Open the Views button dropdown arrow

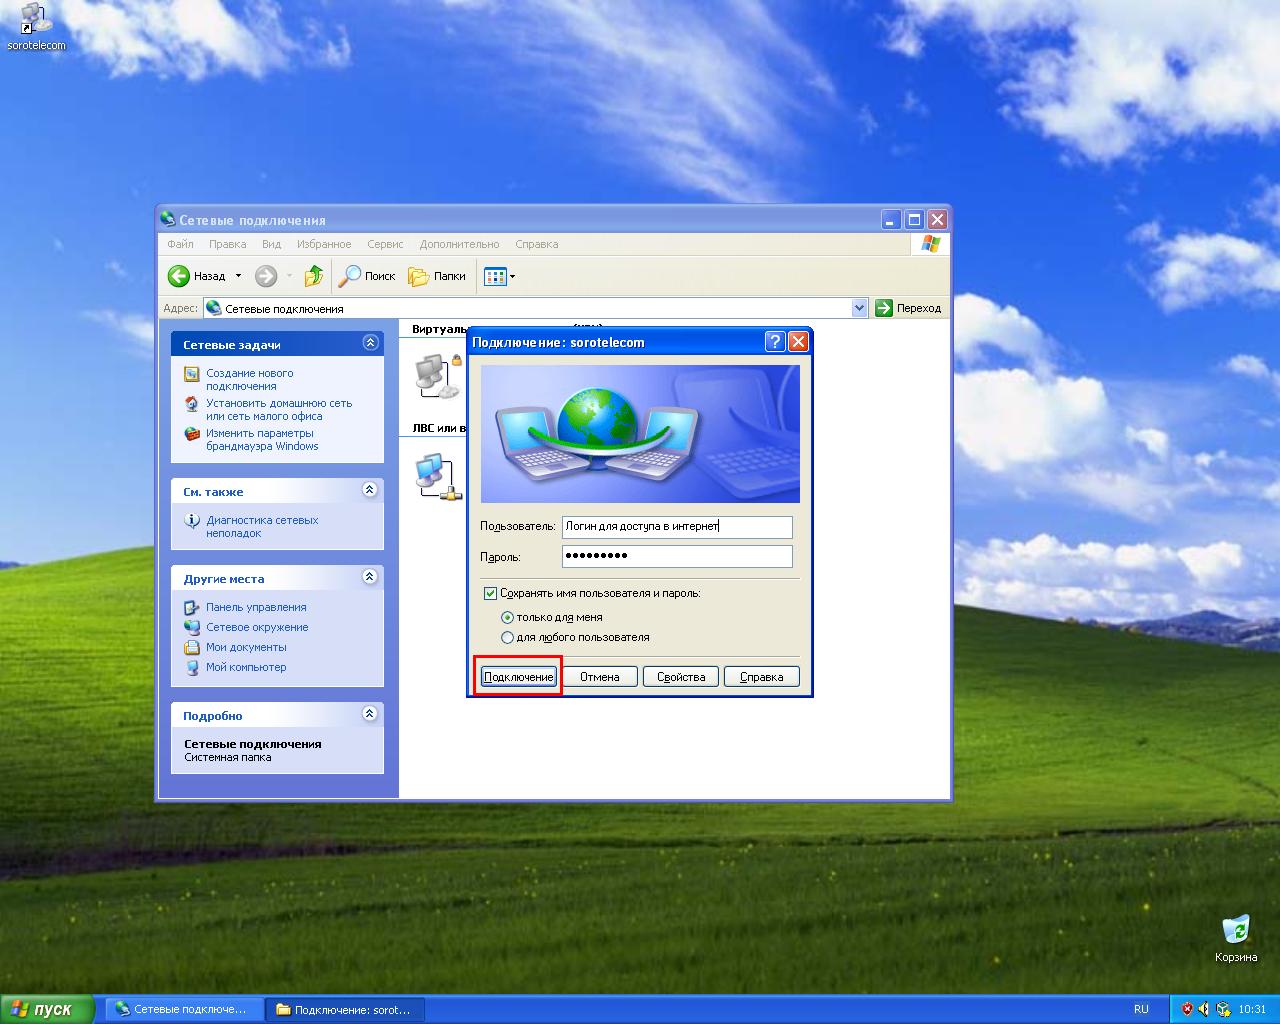[x=513, y=277]
